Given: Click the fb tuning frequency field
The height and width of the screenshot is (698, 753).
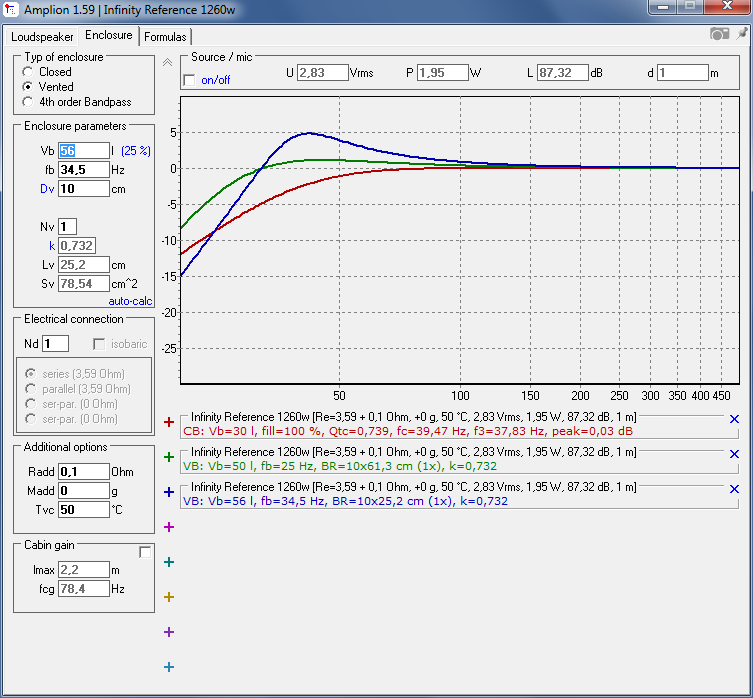Looking at the screenshot, I should [84, 170].
